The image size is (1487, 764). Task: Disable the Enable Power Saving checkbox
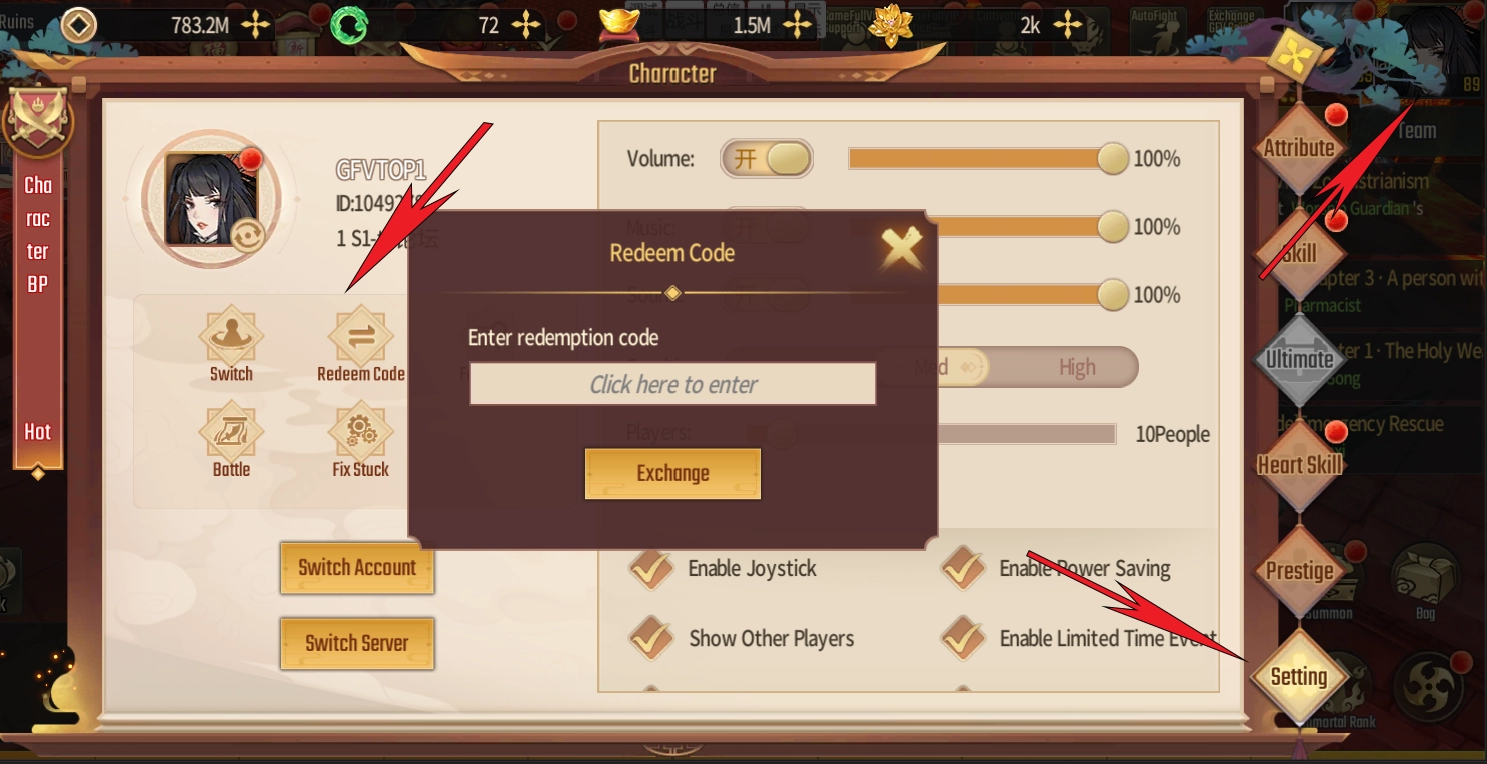964,567
